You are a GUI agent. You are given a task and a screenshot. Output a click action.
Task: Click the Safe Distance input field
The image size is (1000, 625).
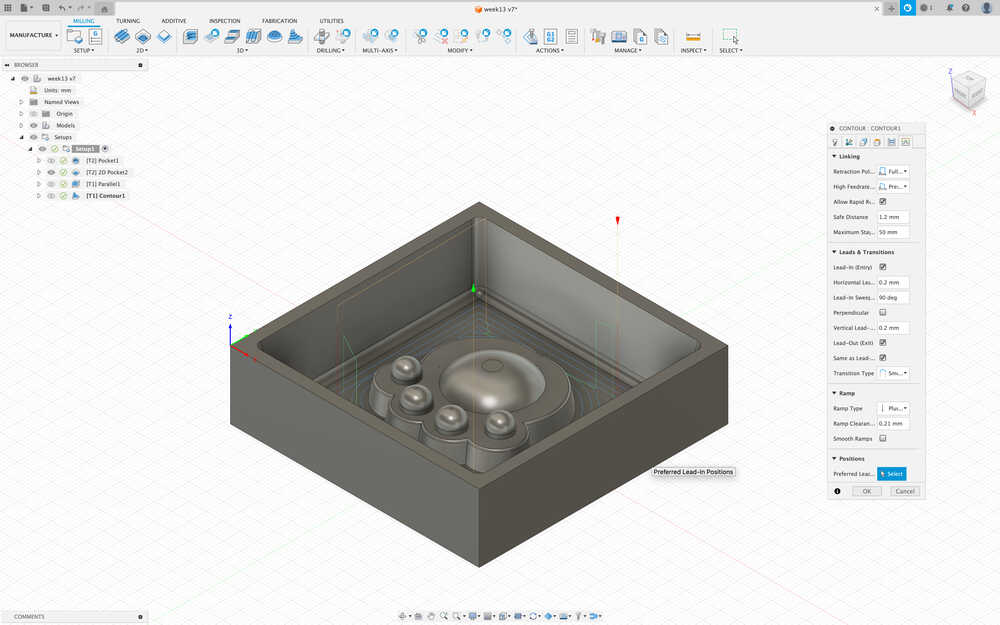pos(893,217)
